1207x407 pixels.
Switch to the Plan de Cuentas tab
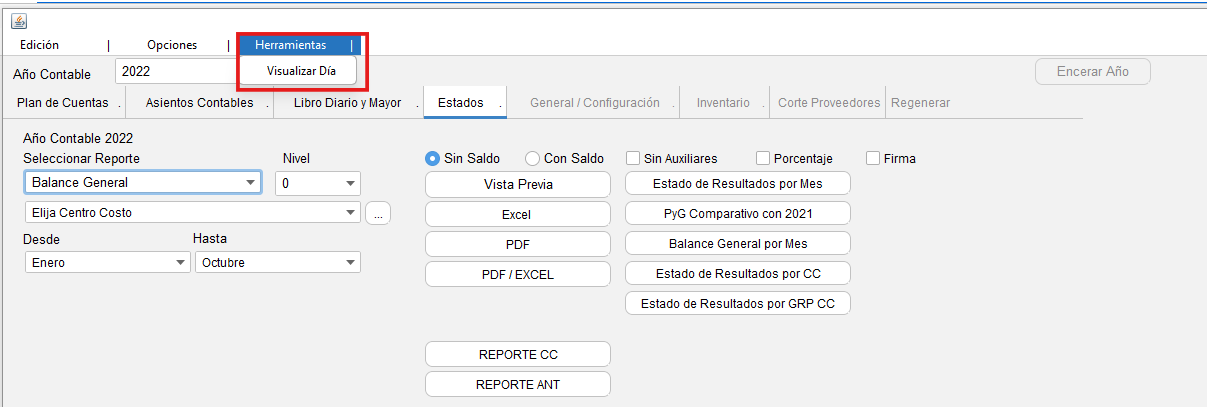tap(63, 103)
